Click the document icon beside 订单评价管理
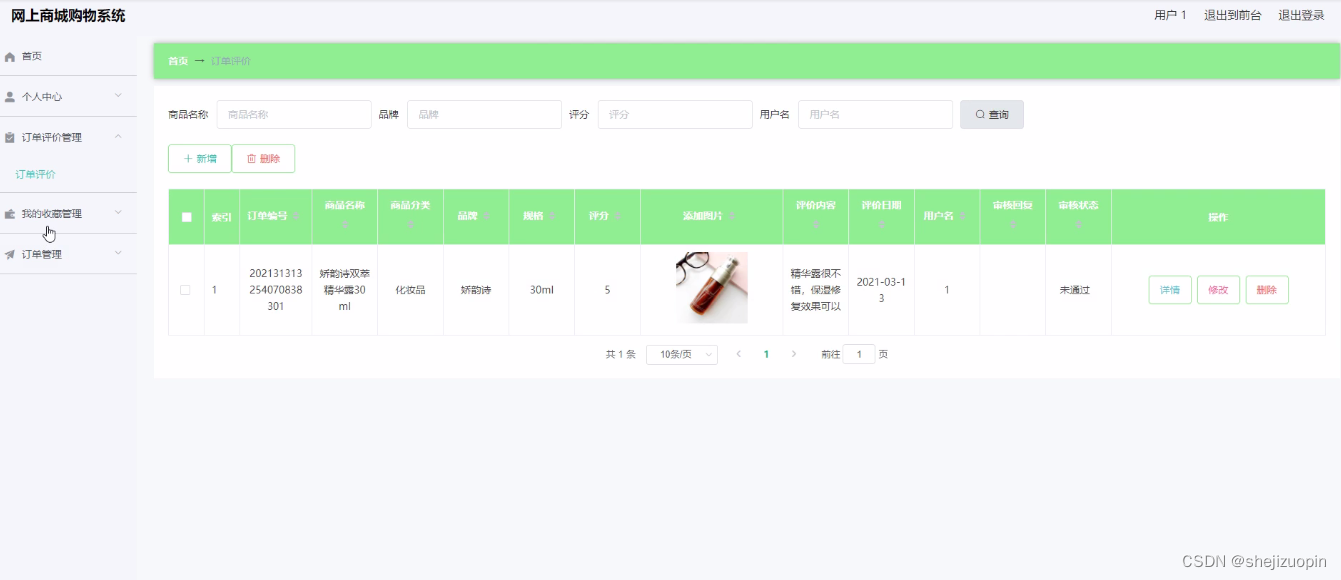1341x580 pixels. (9, 136)
